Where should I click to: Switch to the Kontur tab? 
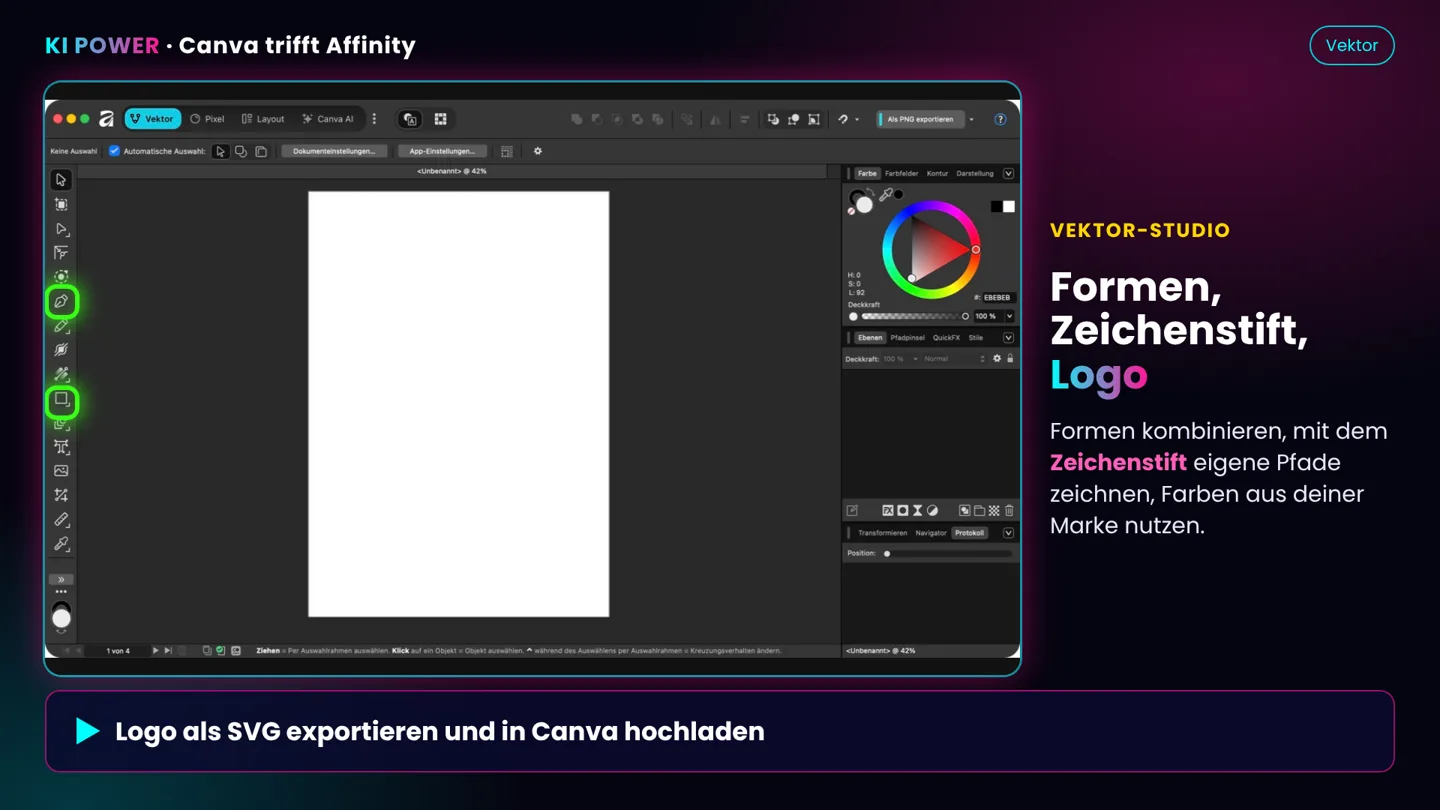[937, 174]
